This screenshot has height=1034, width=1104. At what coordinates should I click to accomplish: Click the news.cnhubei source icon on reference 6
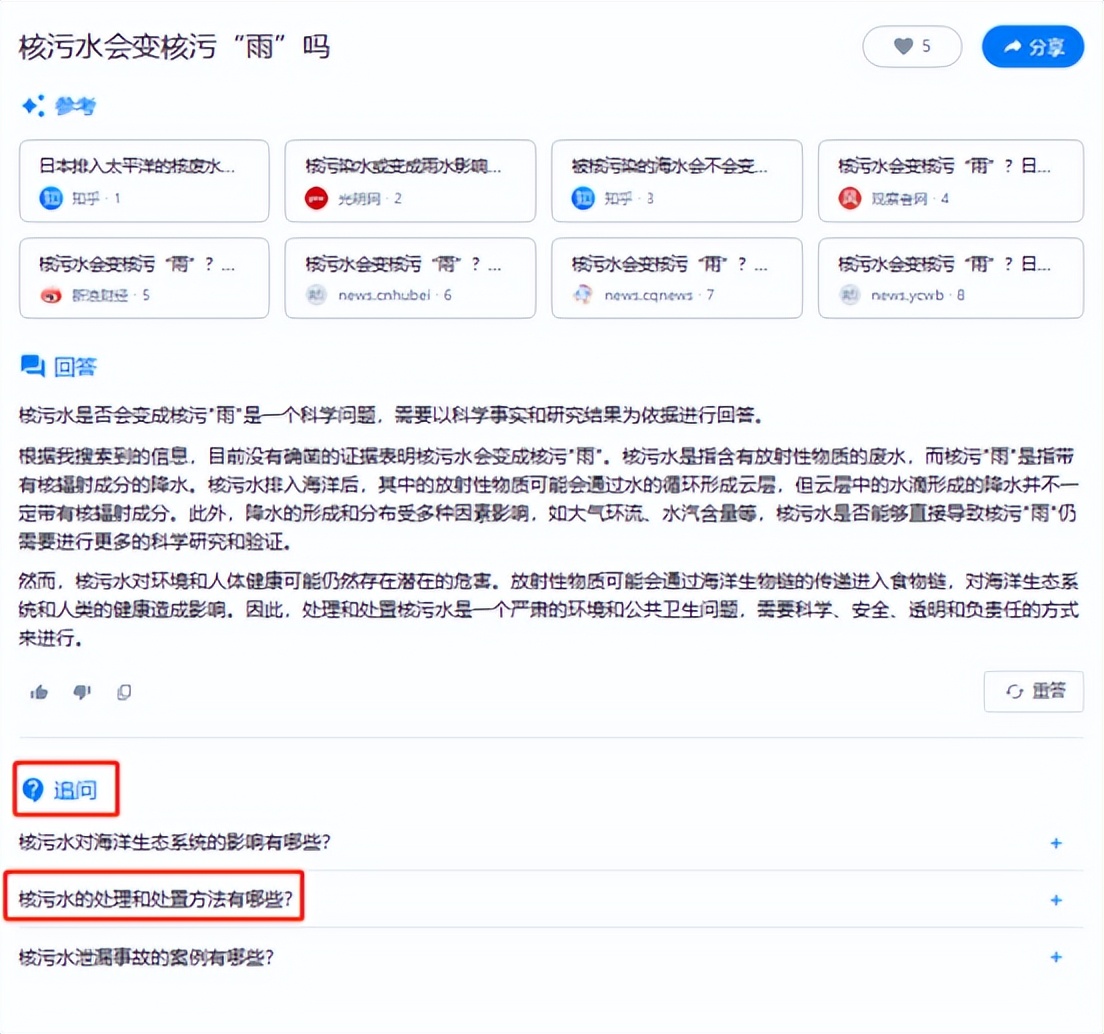[315, 295]
